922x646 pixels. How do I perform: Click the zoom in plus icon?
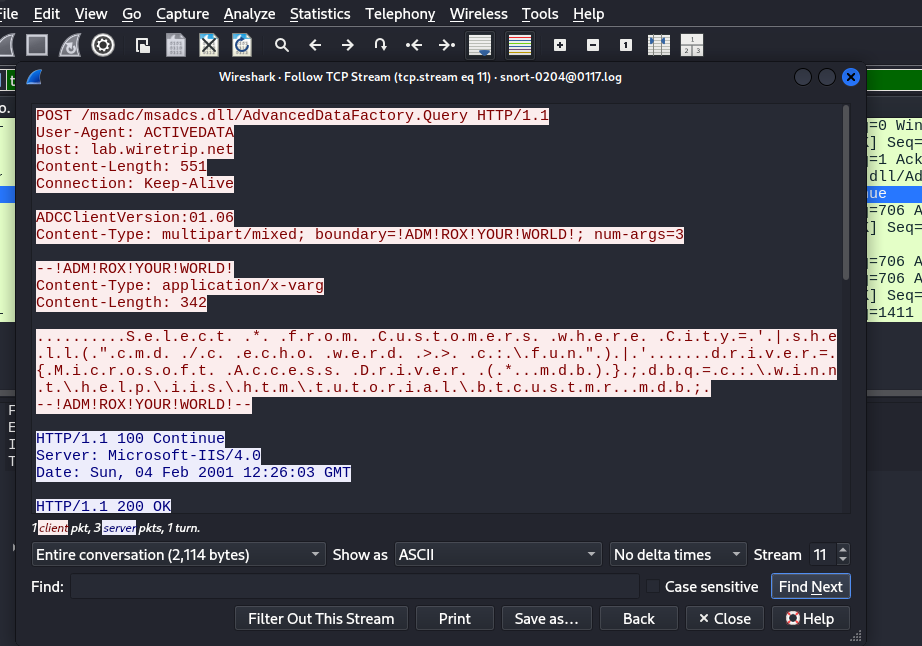click(x=560, y=45)
